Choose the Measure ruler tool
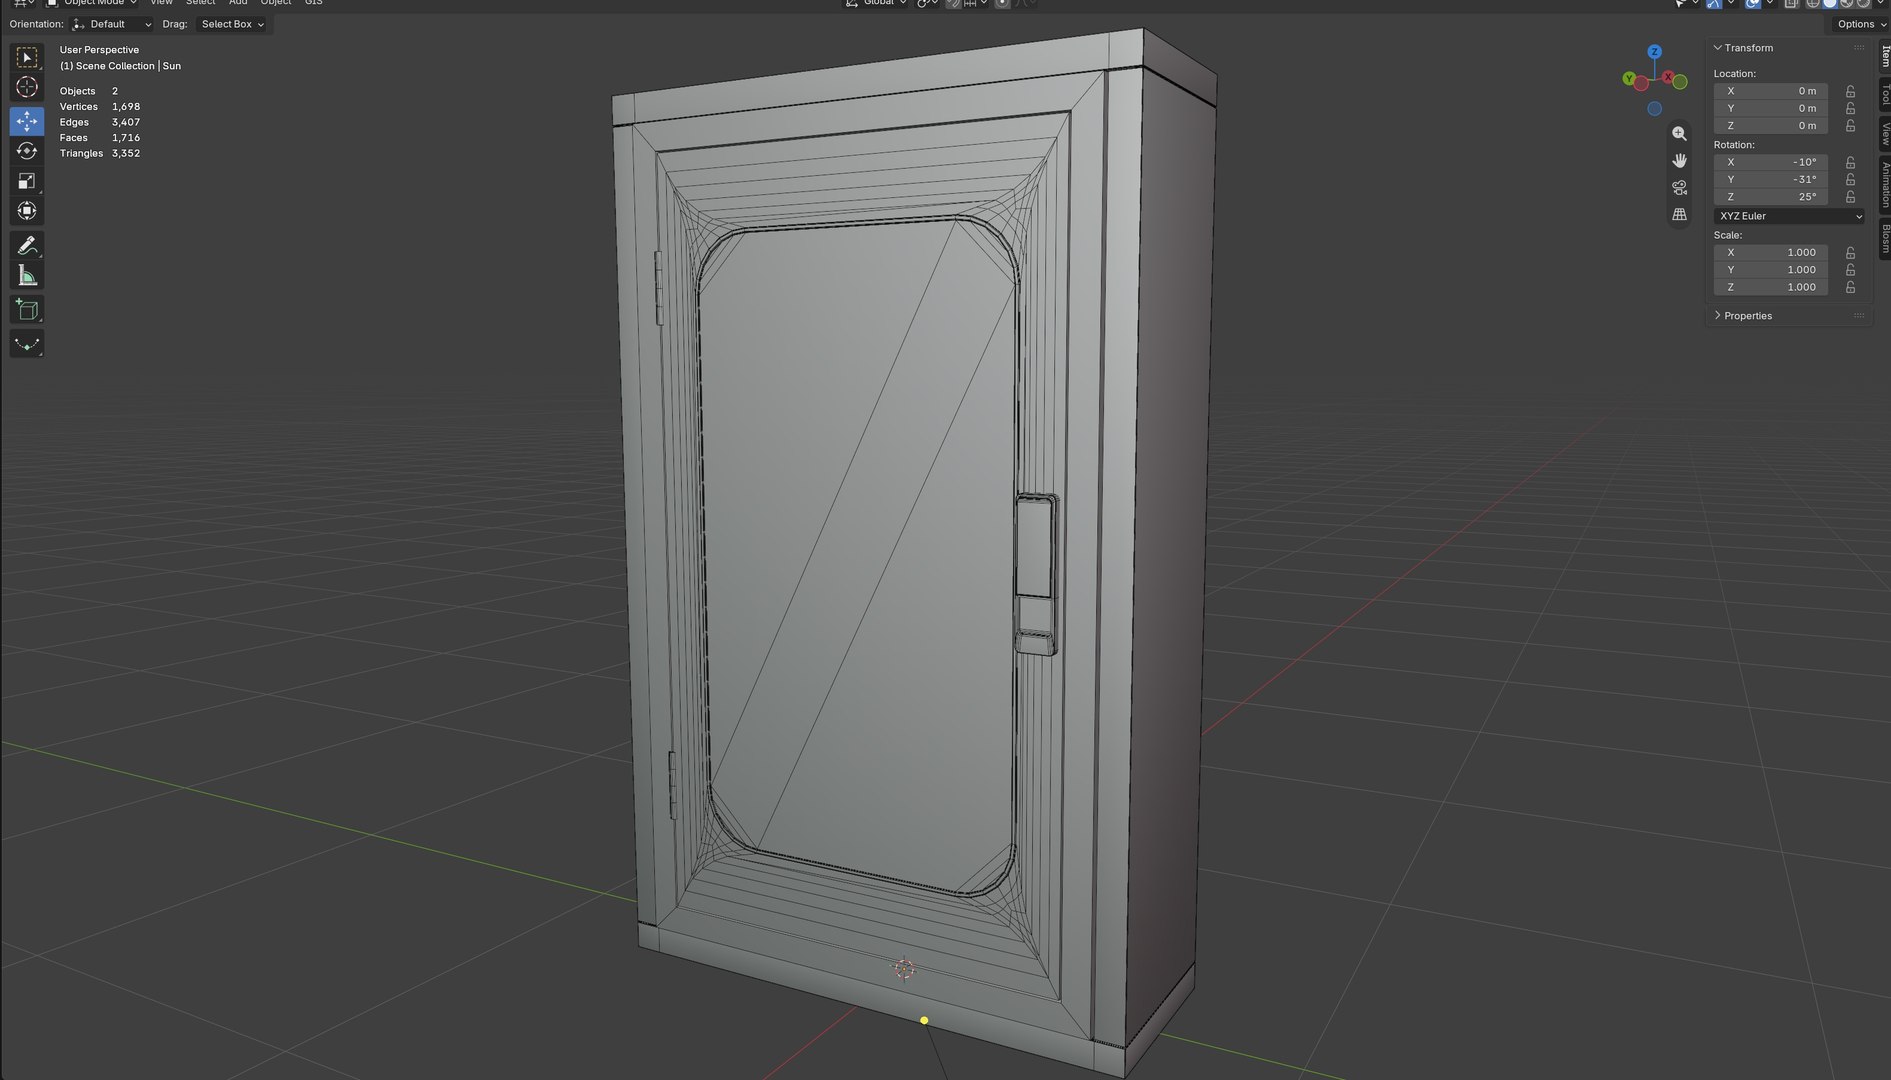Screen dimensions: 1891x1080 click(x=27, y=276)
